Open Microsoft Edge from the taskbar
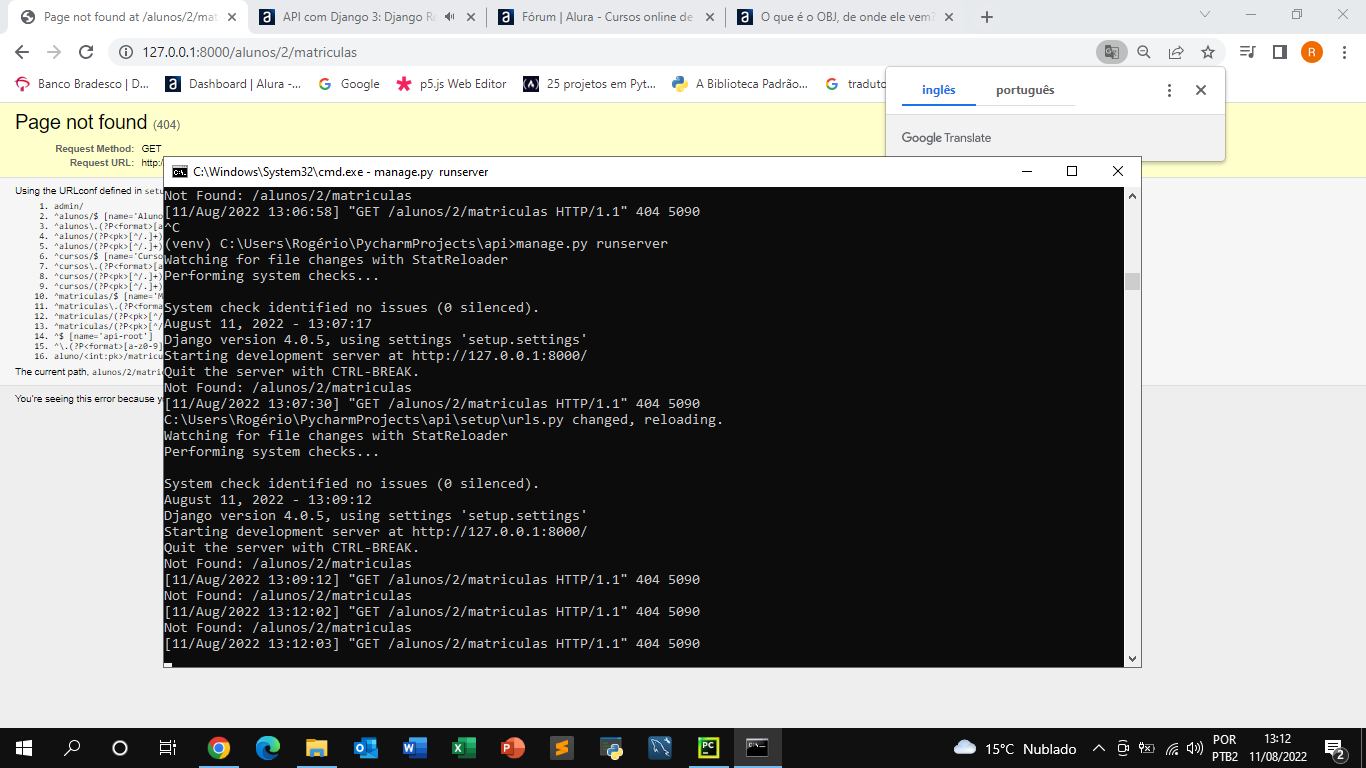The height and width of the screenshot is (768, 1366). (268, 748)
